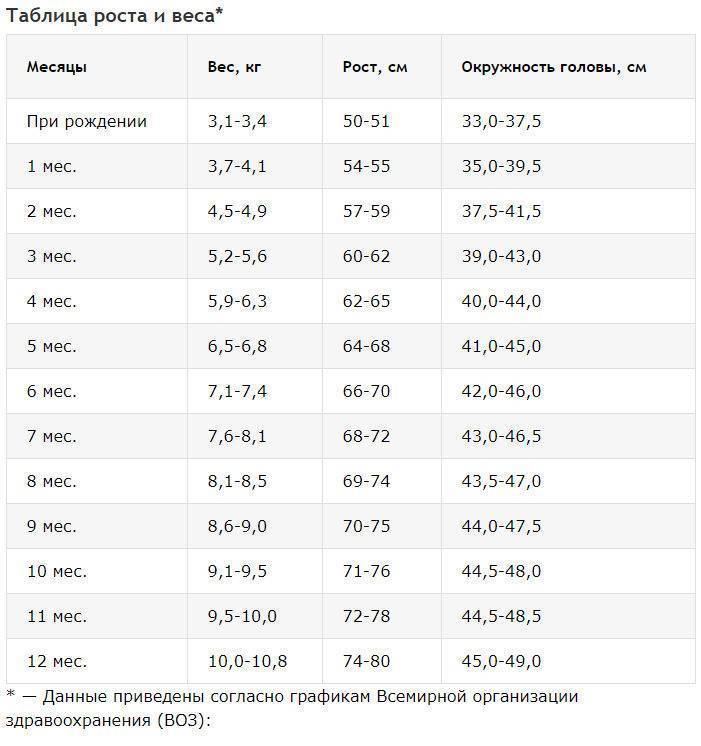The image size is (701, 746).
Task: Select the '11 мес.' row label
Action: [x=57, y=617]
